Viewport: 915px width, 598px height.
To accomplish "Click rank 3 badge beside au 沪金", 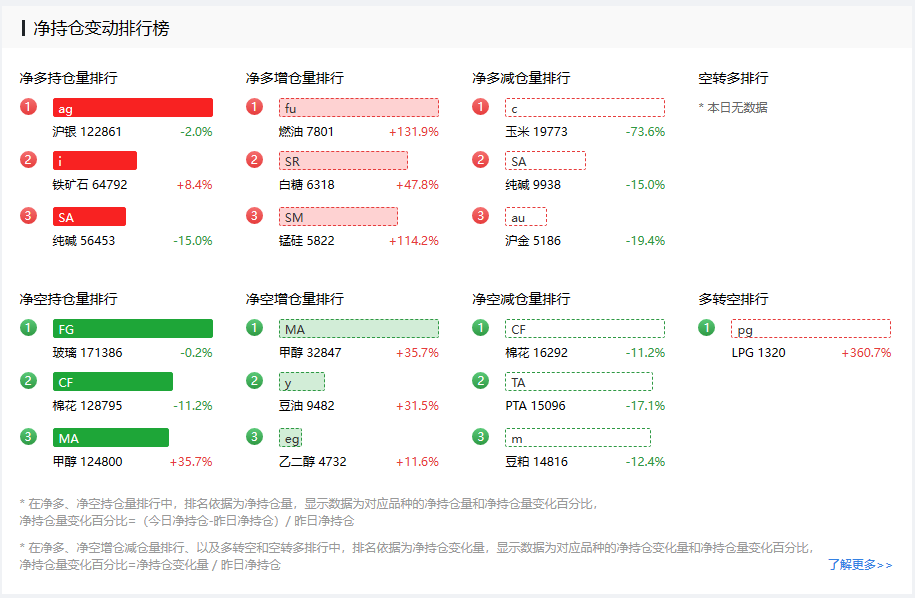I will 481,216.
